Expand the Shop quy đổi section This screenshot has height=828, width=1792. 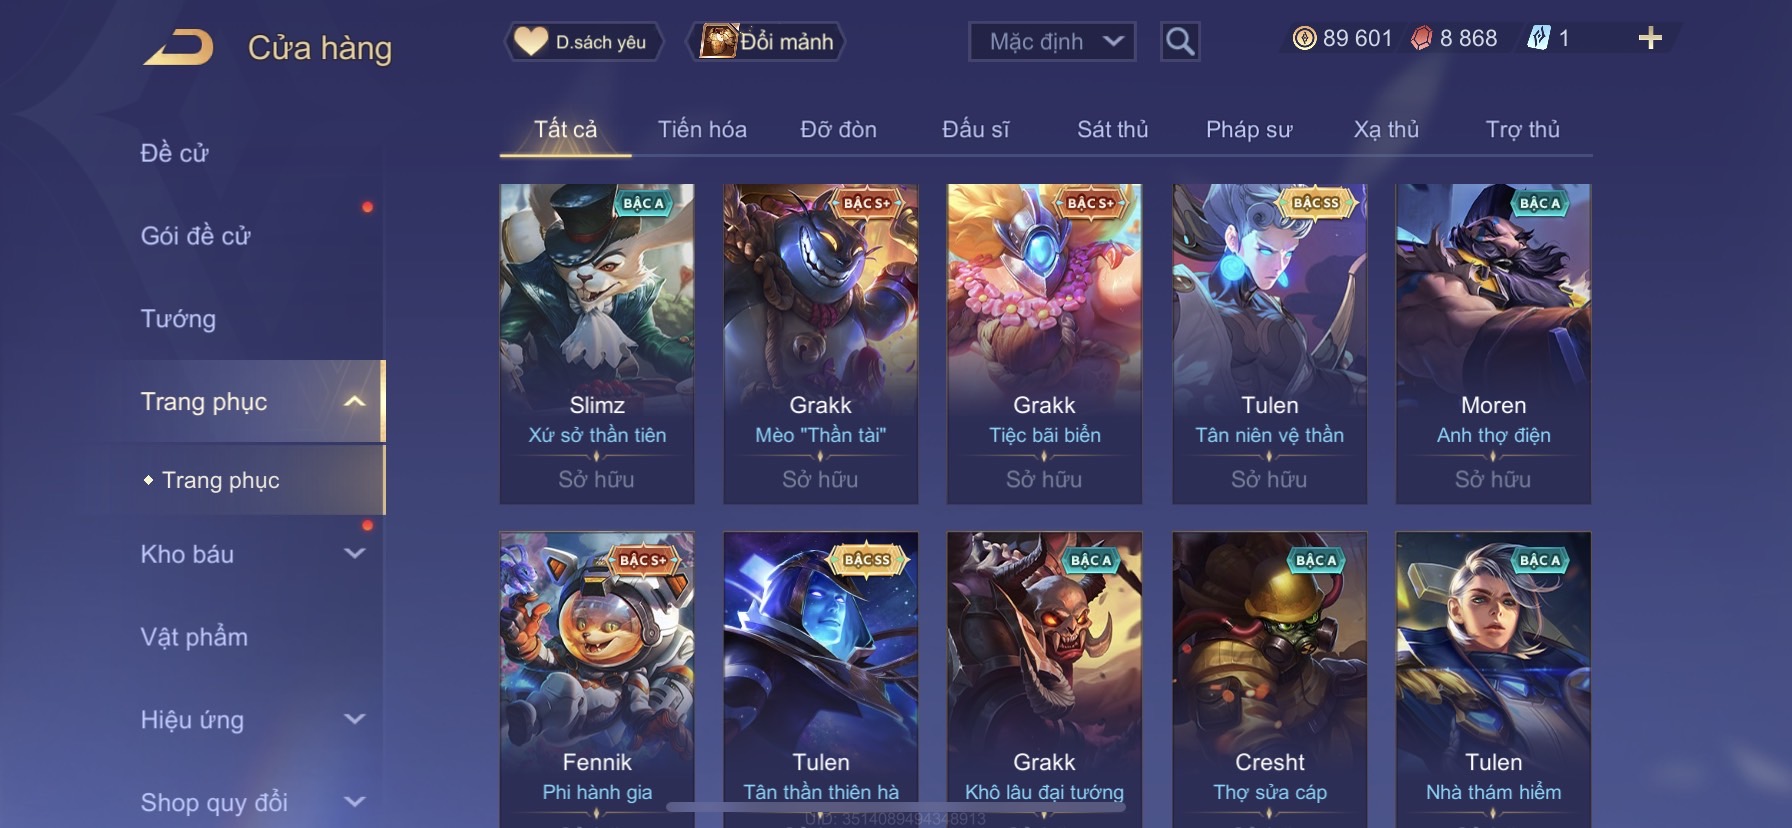click(354, 801)
